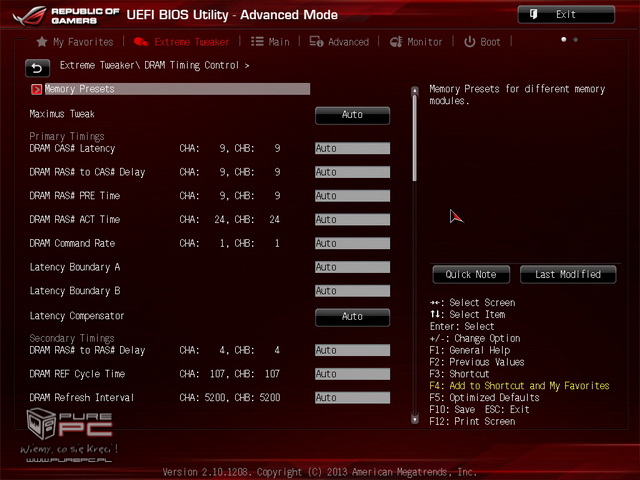The height and width of the screenshot is (480, 640).
Task: Click the 'F5: Optimized Defaults' hint
Action: (x=484, y=398)
